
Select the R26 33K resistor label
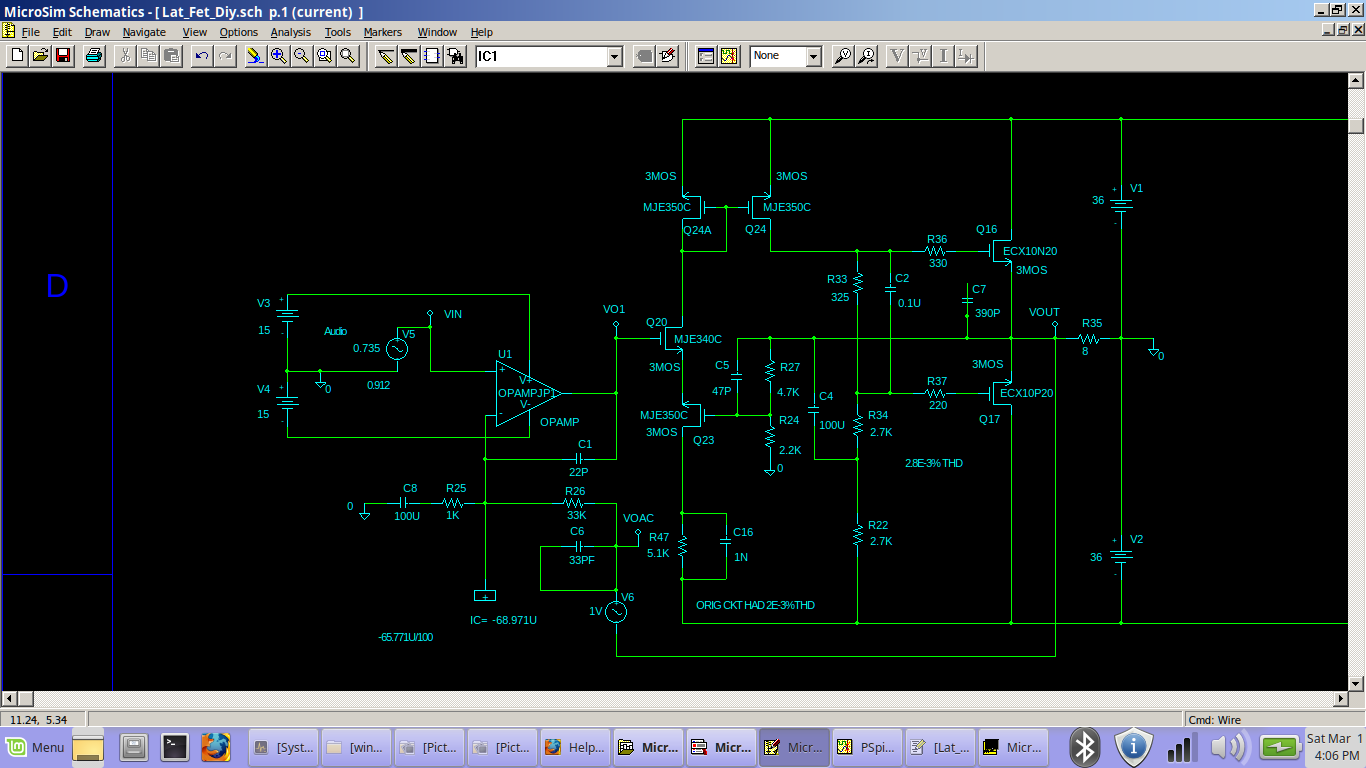point(575,503)
